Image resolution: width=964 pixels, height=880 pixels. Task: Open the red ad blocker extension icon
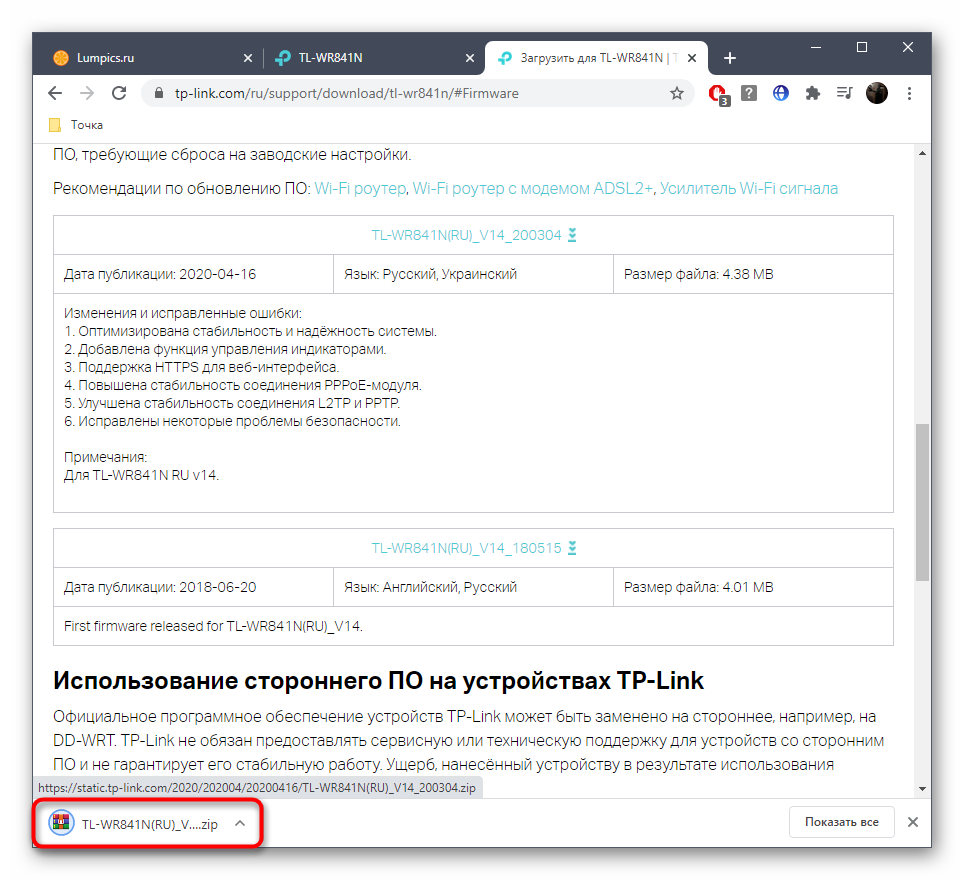click(717, 94)
